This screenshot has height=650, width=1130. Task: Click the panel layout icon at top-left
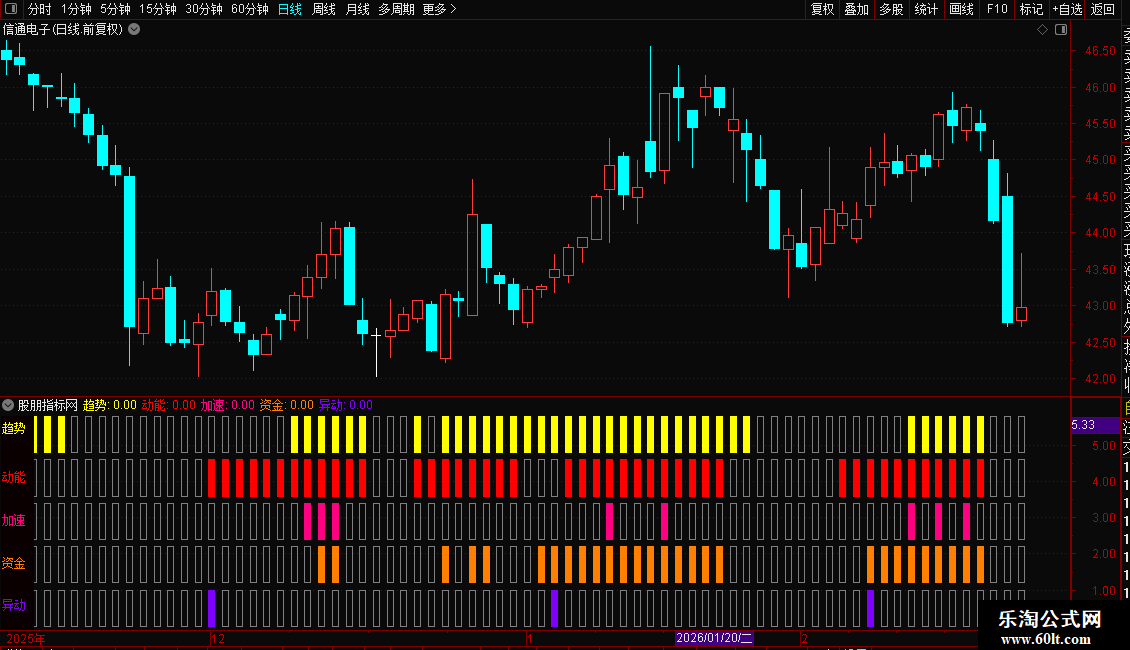(x=11, y=9)
